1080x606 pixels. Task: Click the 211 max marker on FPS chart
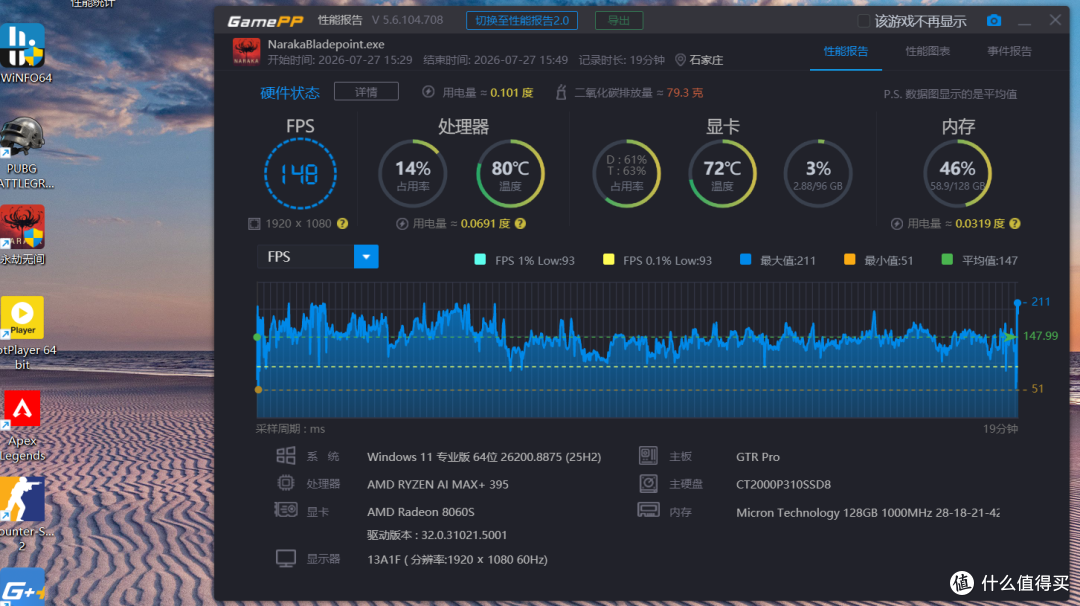pyautogui.click(x=1017, y=302)
